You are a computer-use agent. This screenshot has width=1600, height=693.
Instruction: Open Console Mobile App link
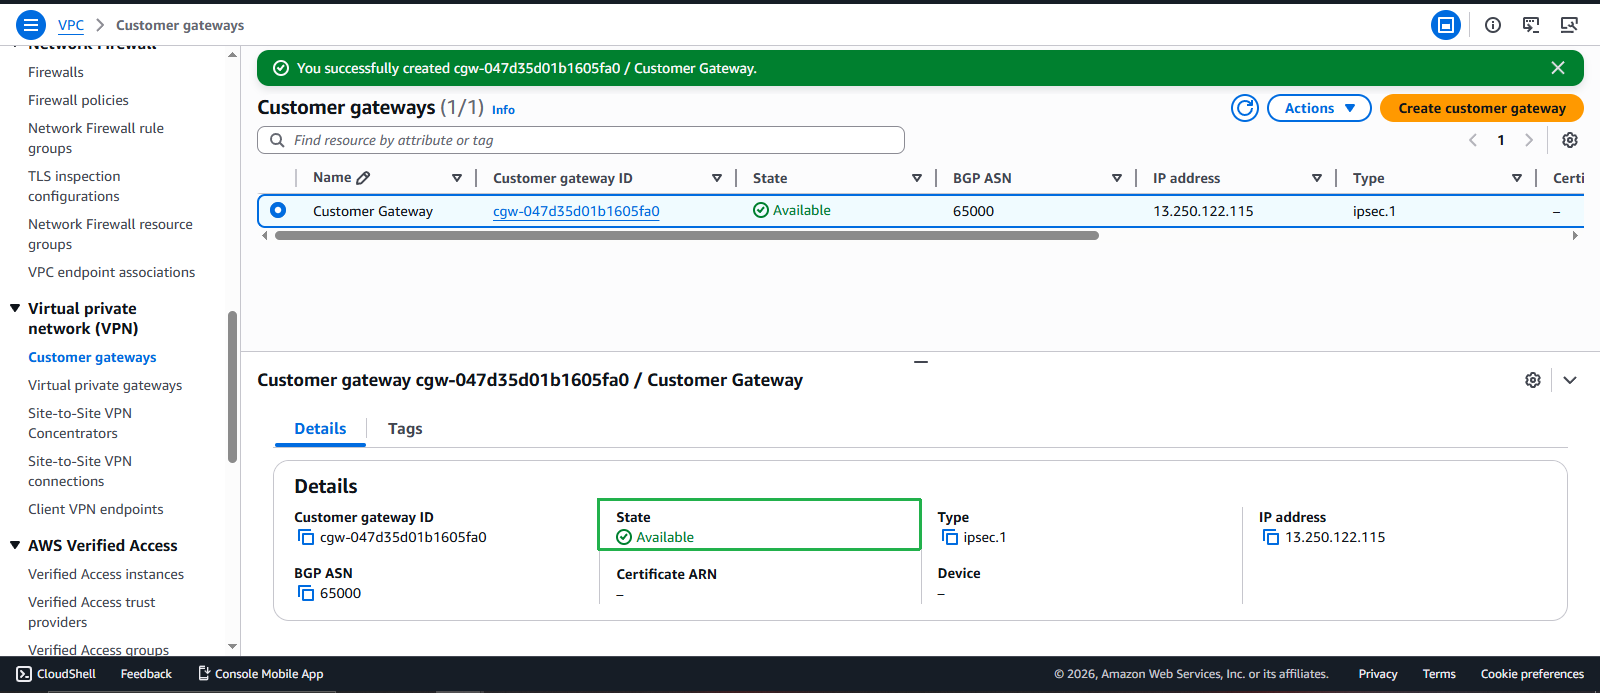click(261, 674)
